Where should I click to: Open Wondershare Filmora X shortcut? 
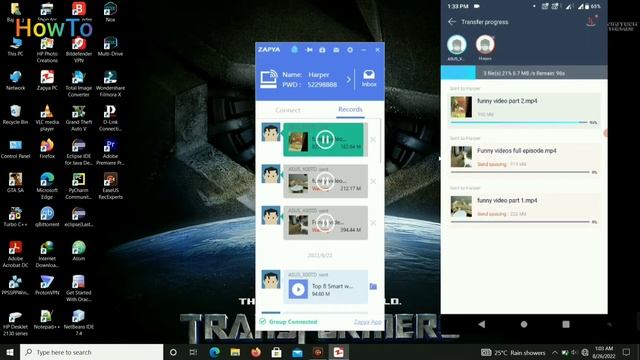point(110,83)
